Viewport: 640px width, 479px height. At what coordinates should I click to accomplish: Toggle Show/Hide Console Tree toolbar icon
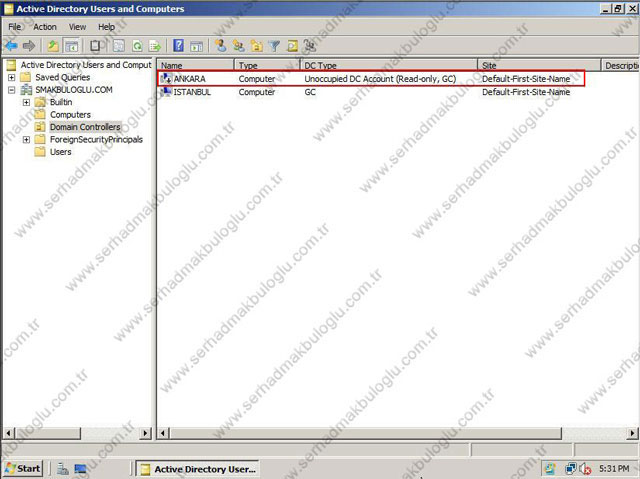[72, 46]
